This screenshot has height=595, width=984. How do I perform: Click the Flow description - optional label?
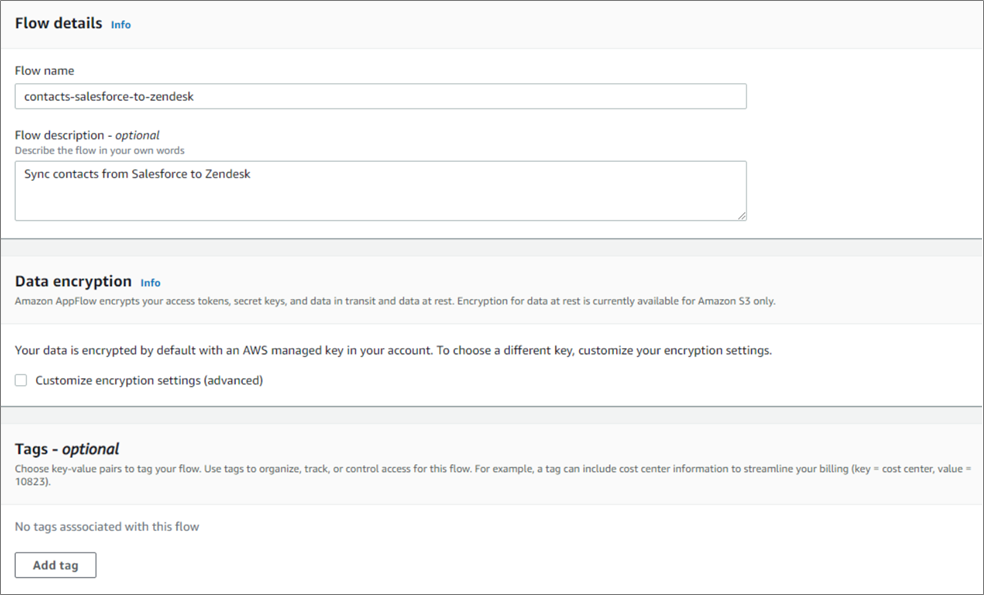click(87, 135)
